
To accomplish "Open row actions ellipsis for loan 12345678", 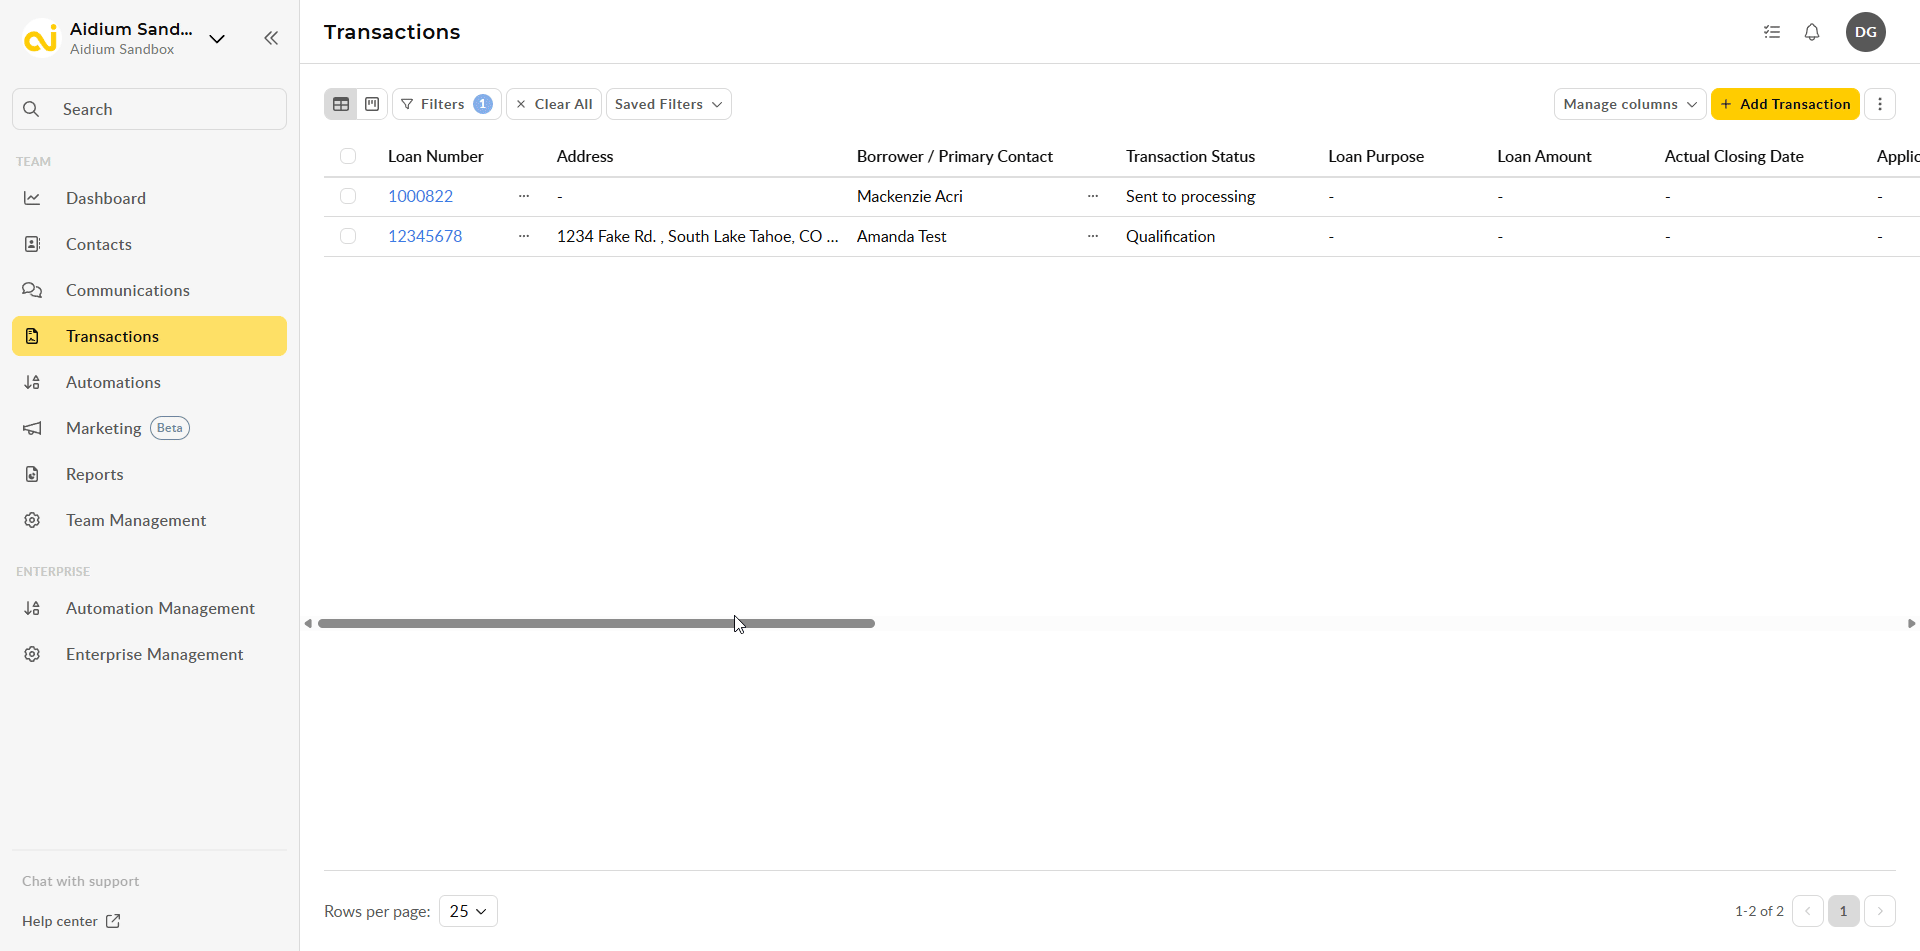I will 524,236.
